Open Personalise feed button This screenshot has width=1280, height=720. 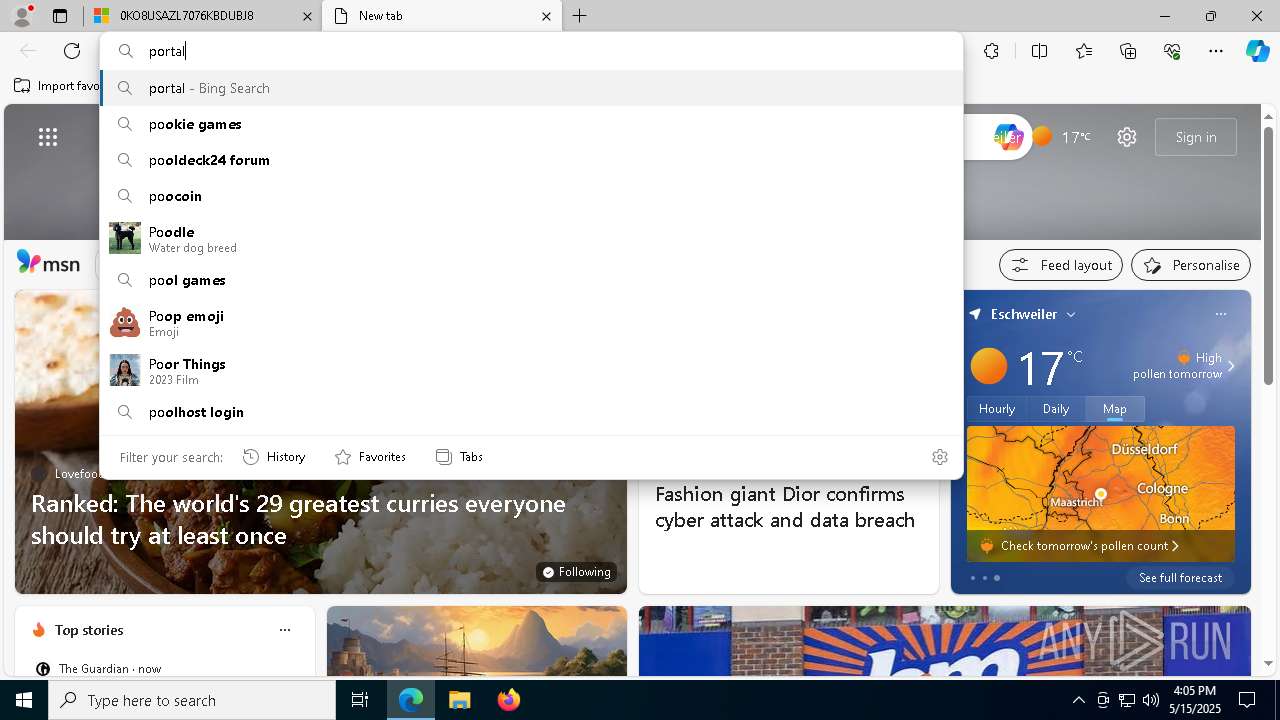click(x=1191, y=265)
